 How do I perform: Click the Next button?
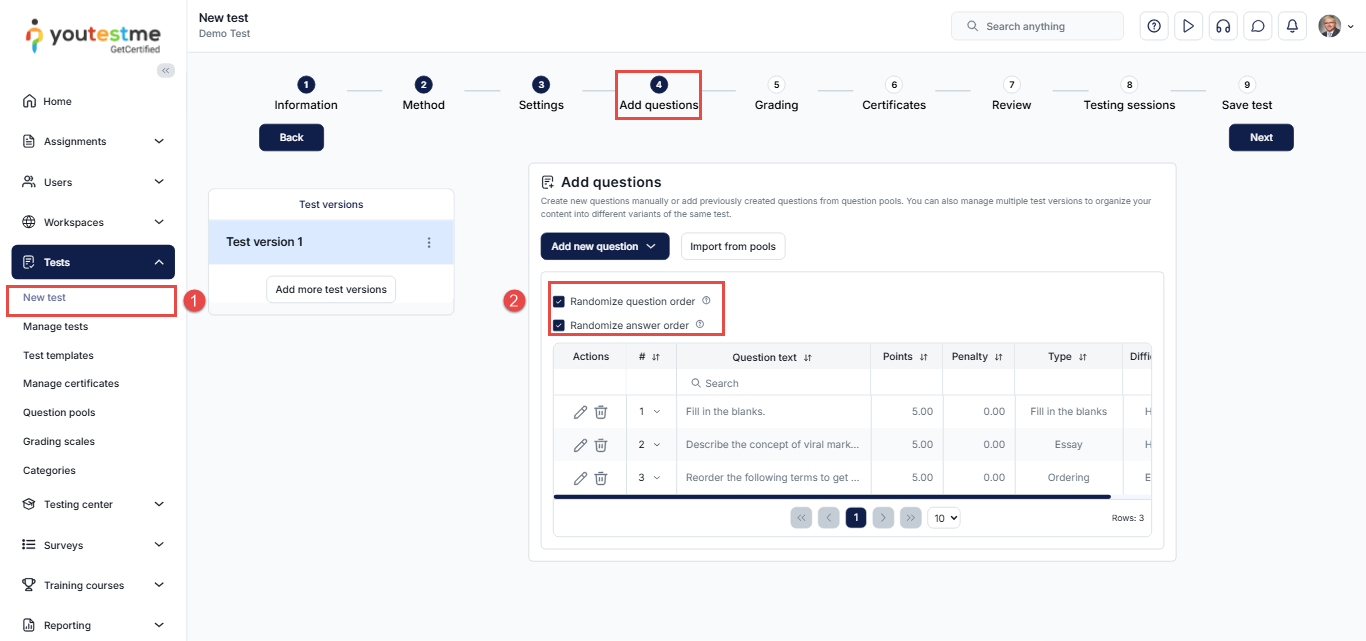(1260, 138)
